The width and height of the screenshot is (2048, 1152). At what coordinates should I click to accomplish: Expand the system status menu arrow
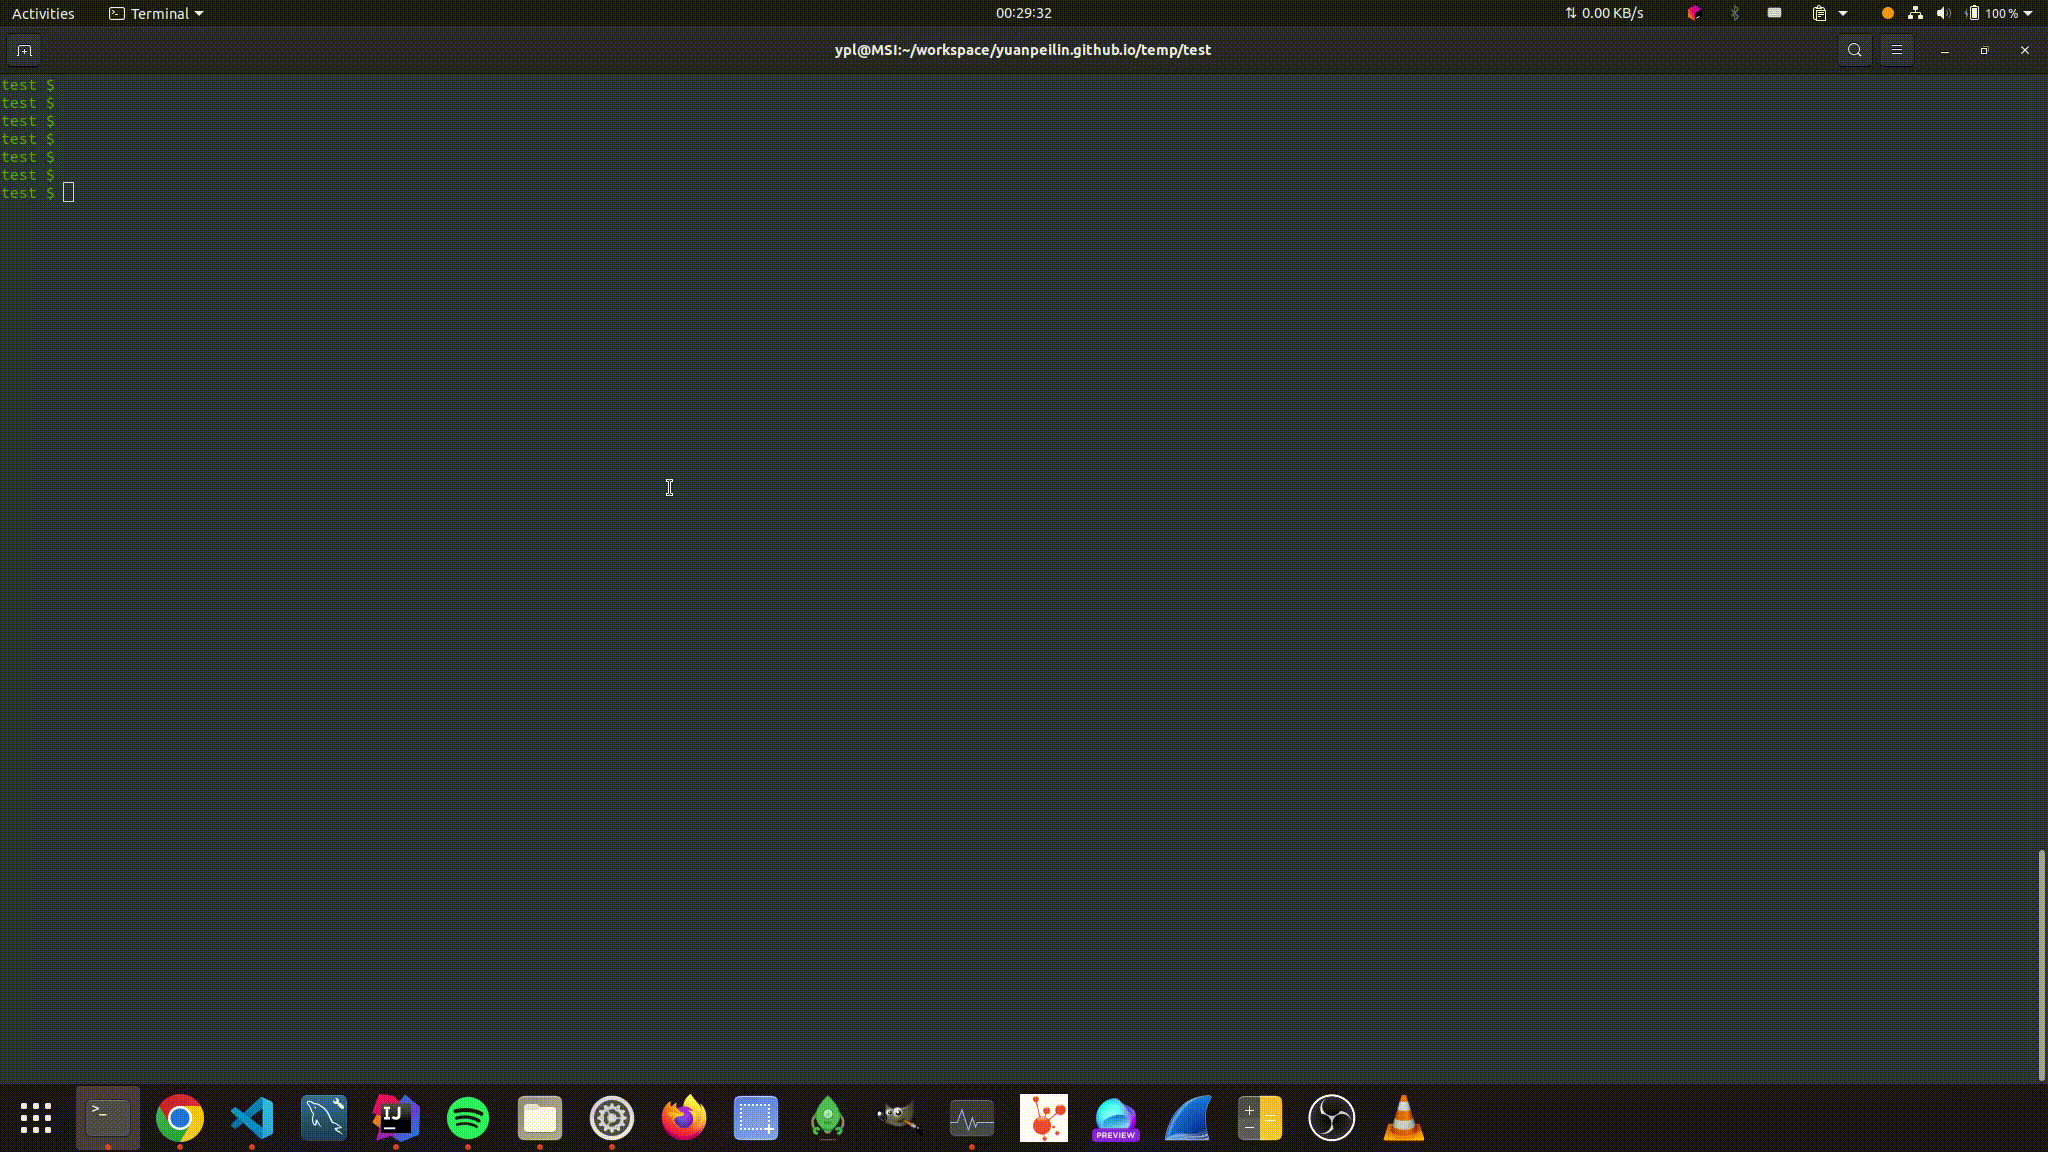[x=2028, y=13]
